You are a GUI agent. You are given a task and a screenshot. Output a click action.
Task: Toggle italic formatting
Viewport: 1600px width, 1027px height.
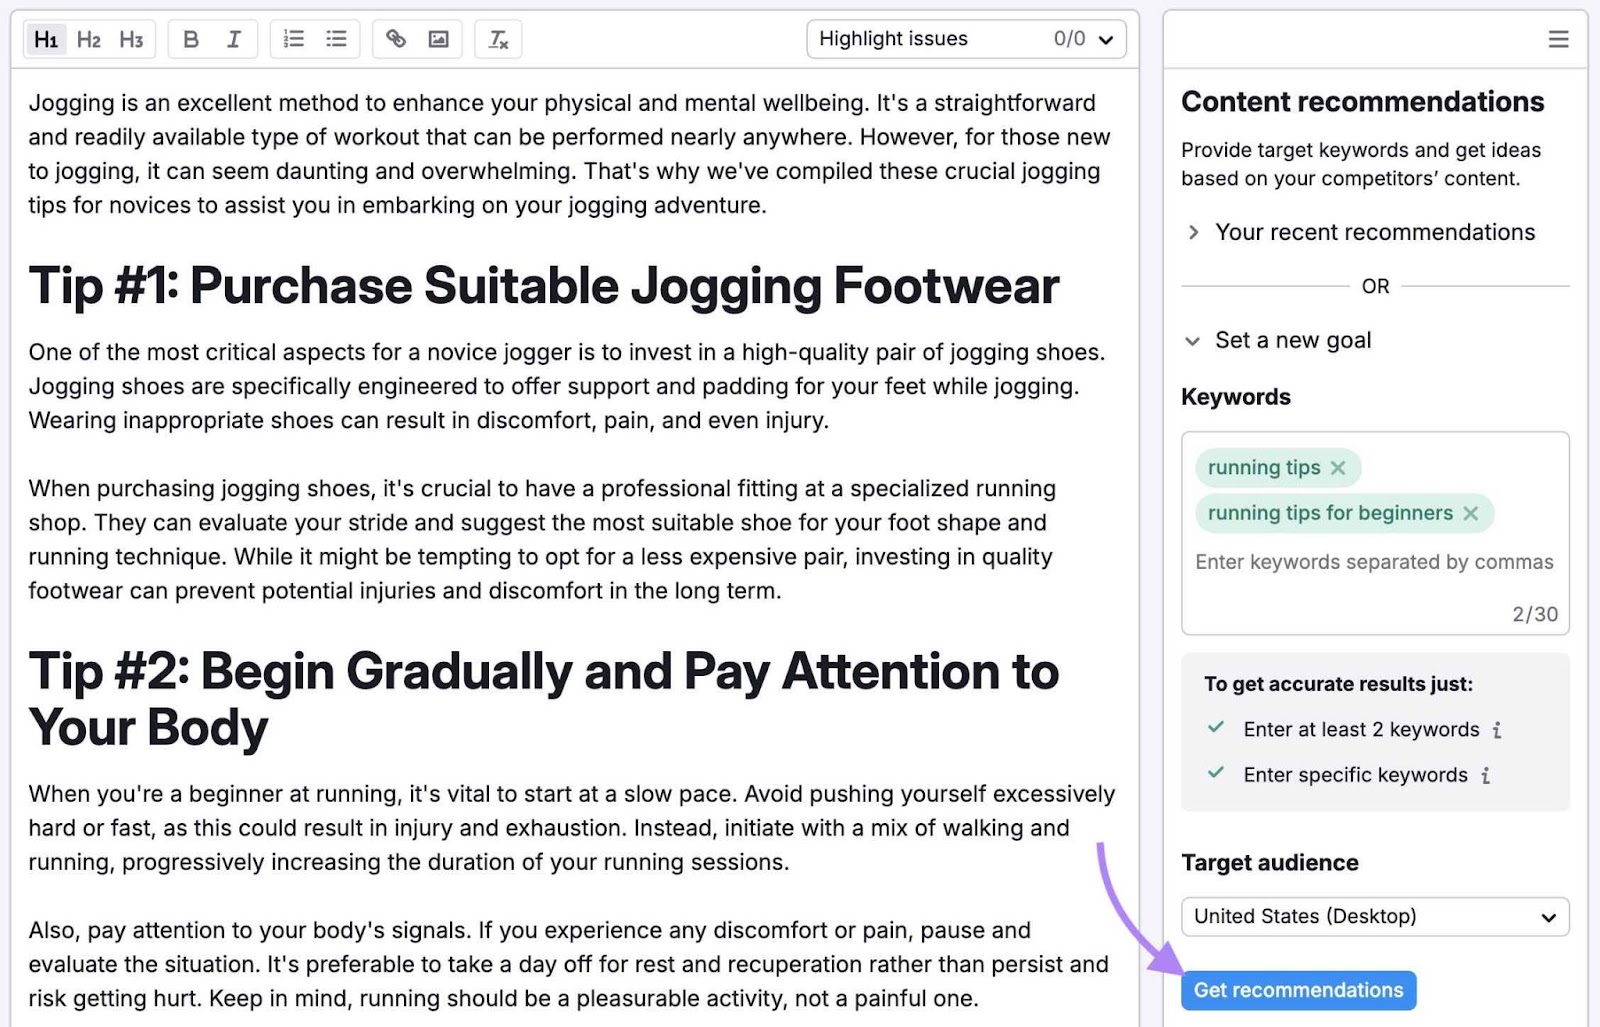pyautogui.click(x=233, y=39)
